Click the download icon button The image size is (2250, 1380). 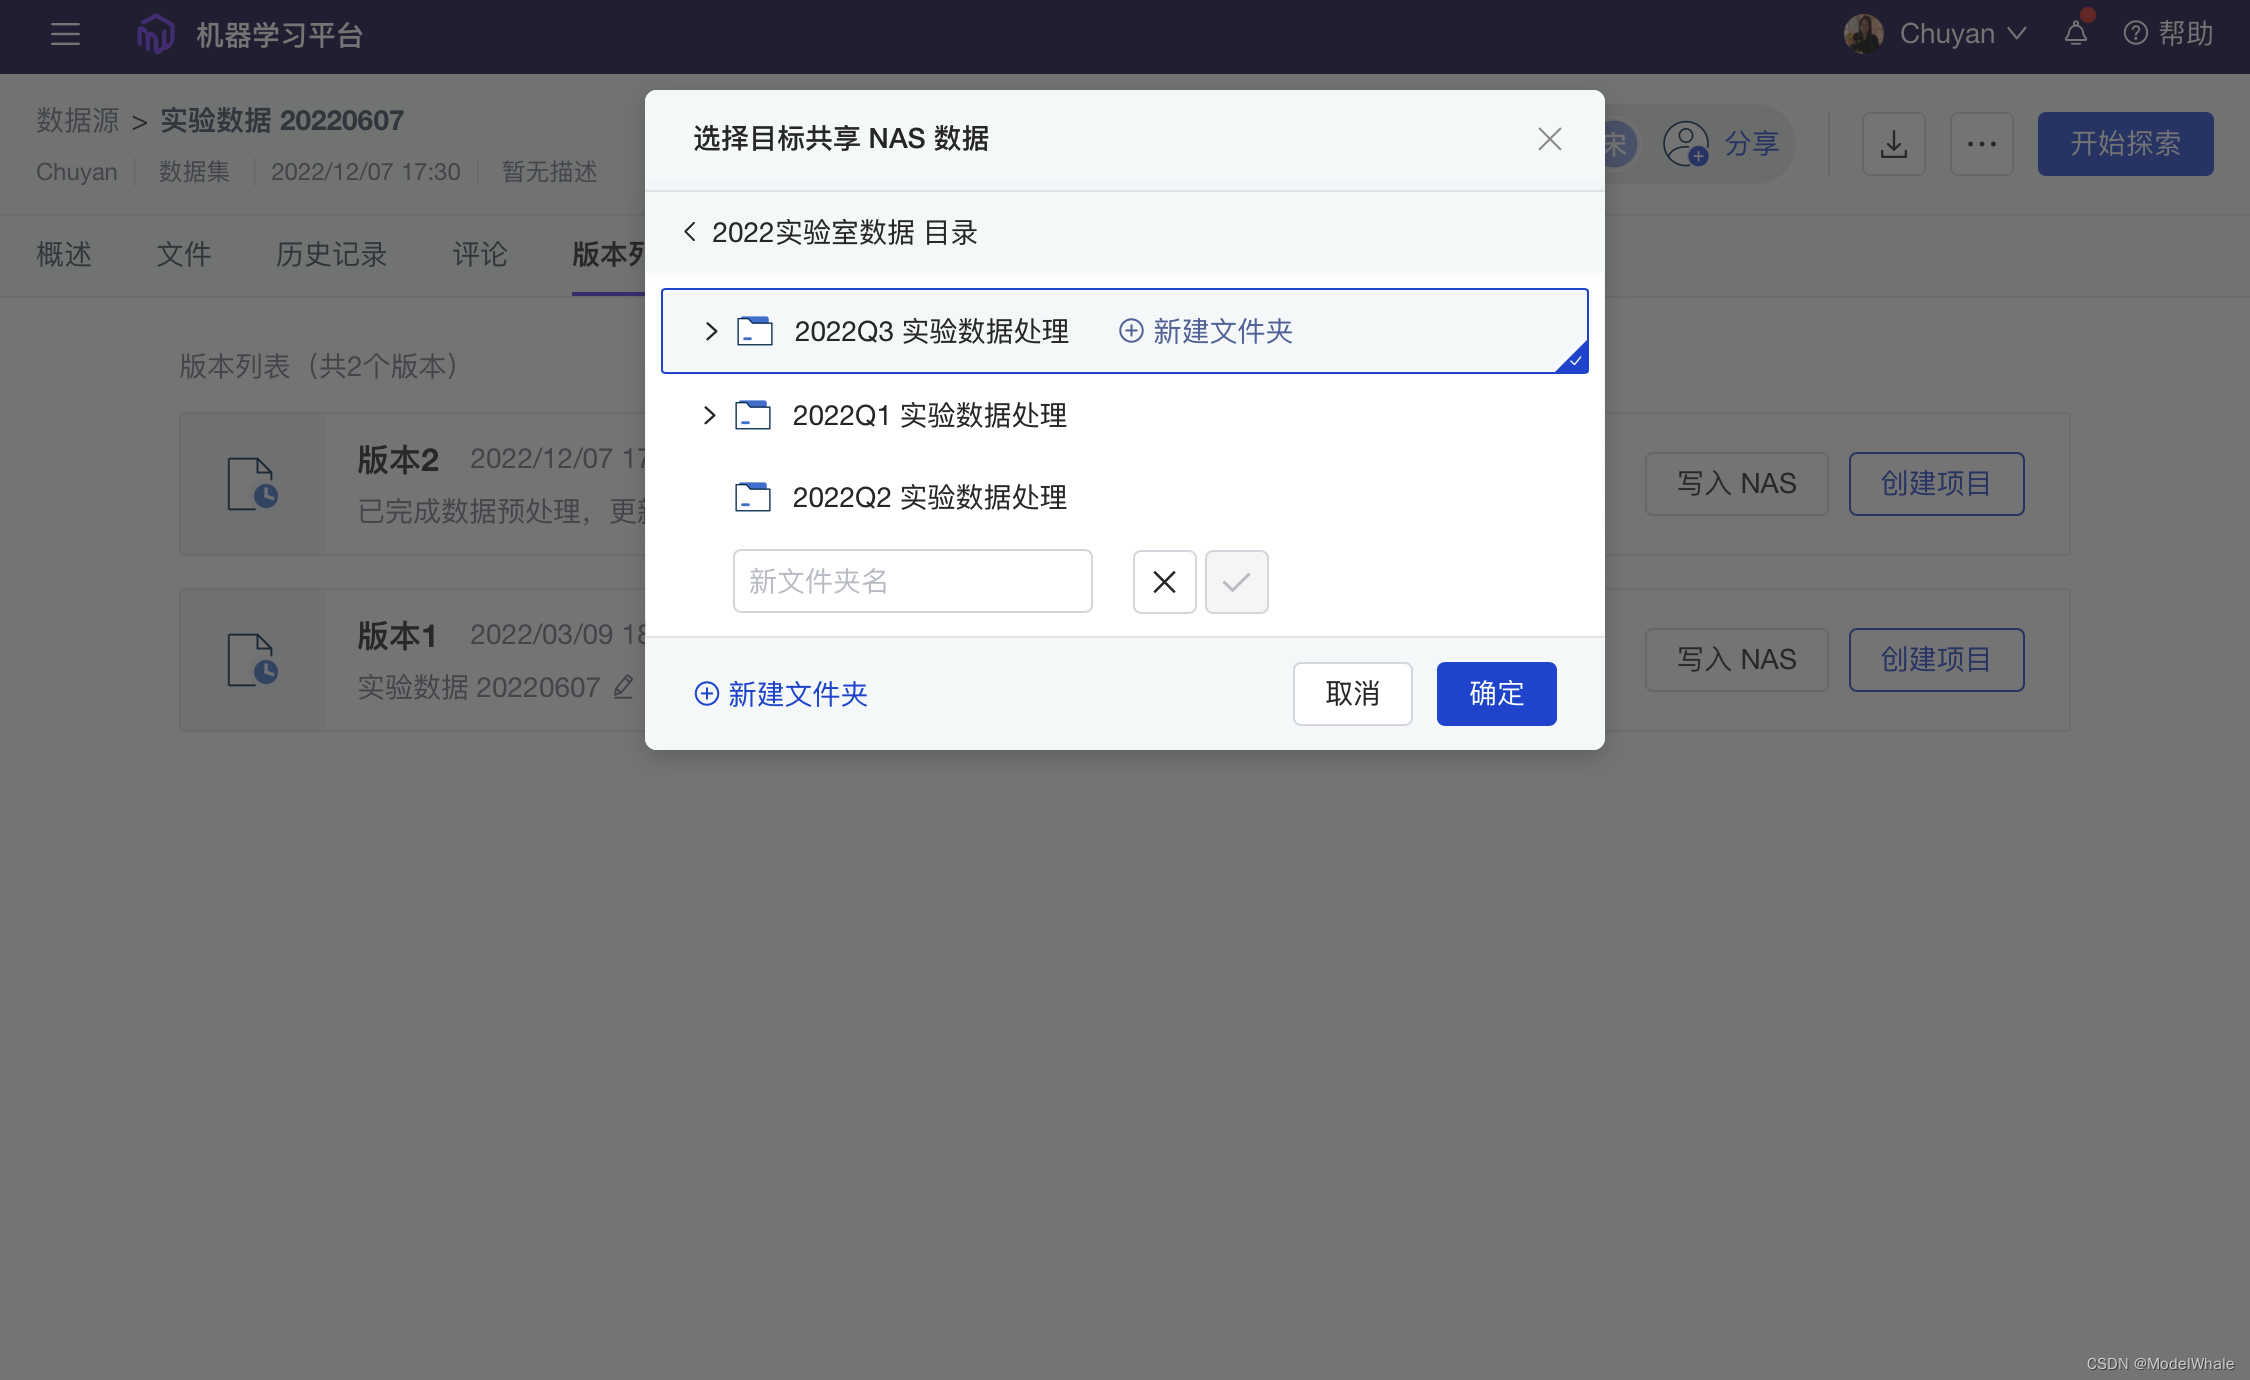[1893, 144]
